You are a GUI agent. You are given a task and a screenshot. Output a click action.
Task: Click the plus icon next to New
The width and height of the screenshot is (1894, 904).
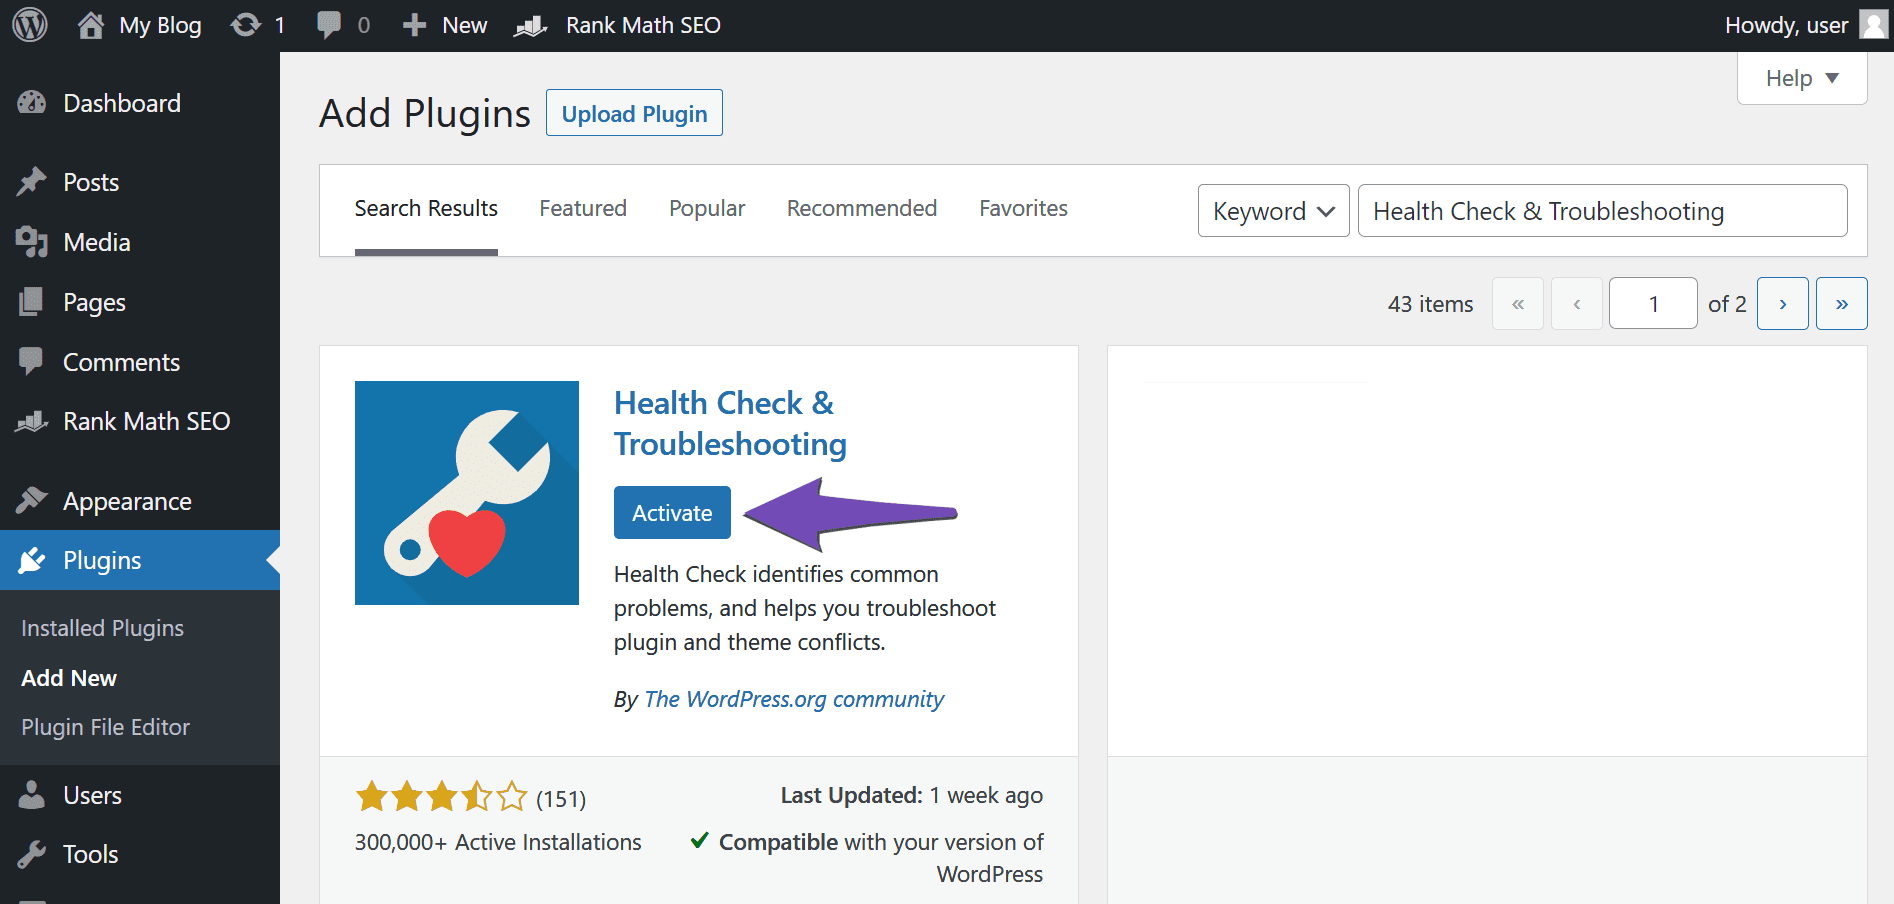click(414, 25)
